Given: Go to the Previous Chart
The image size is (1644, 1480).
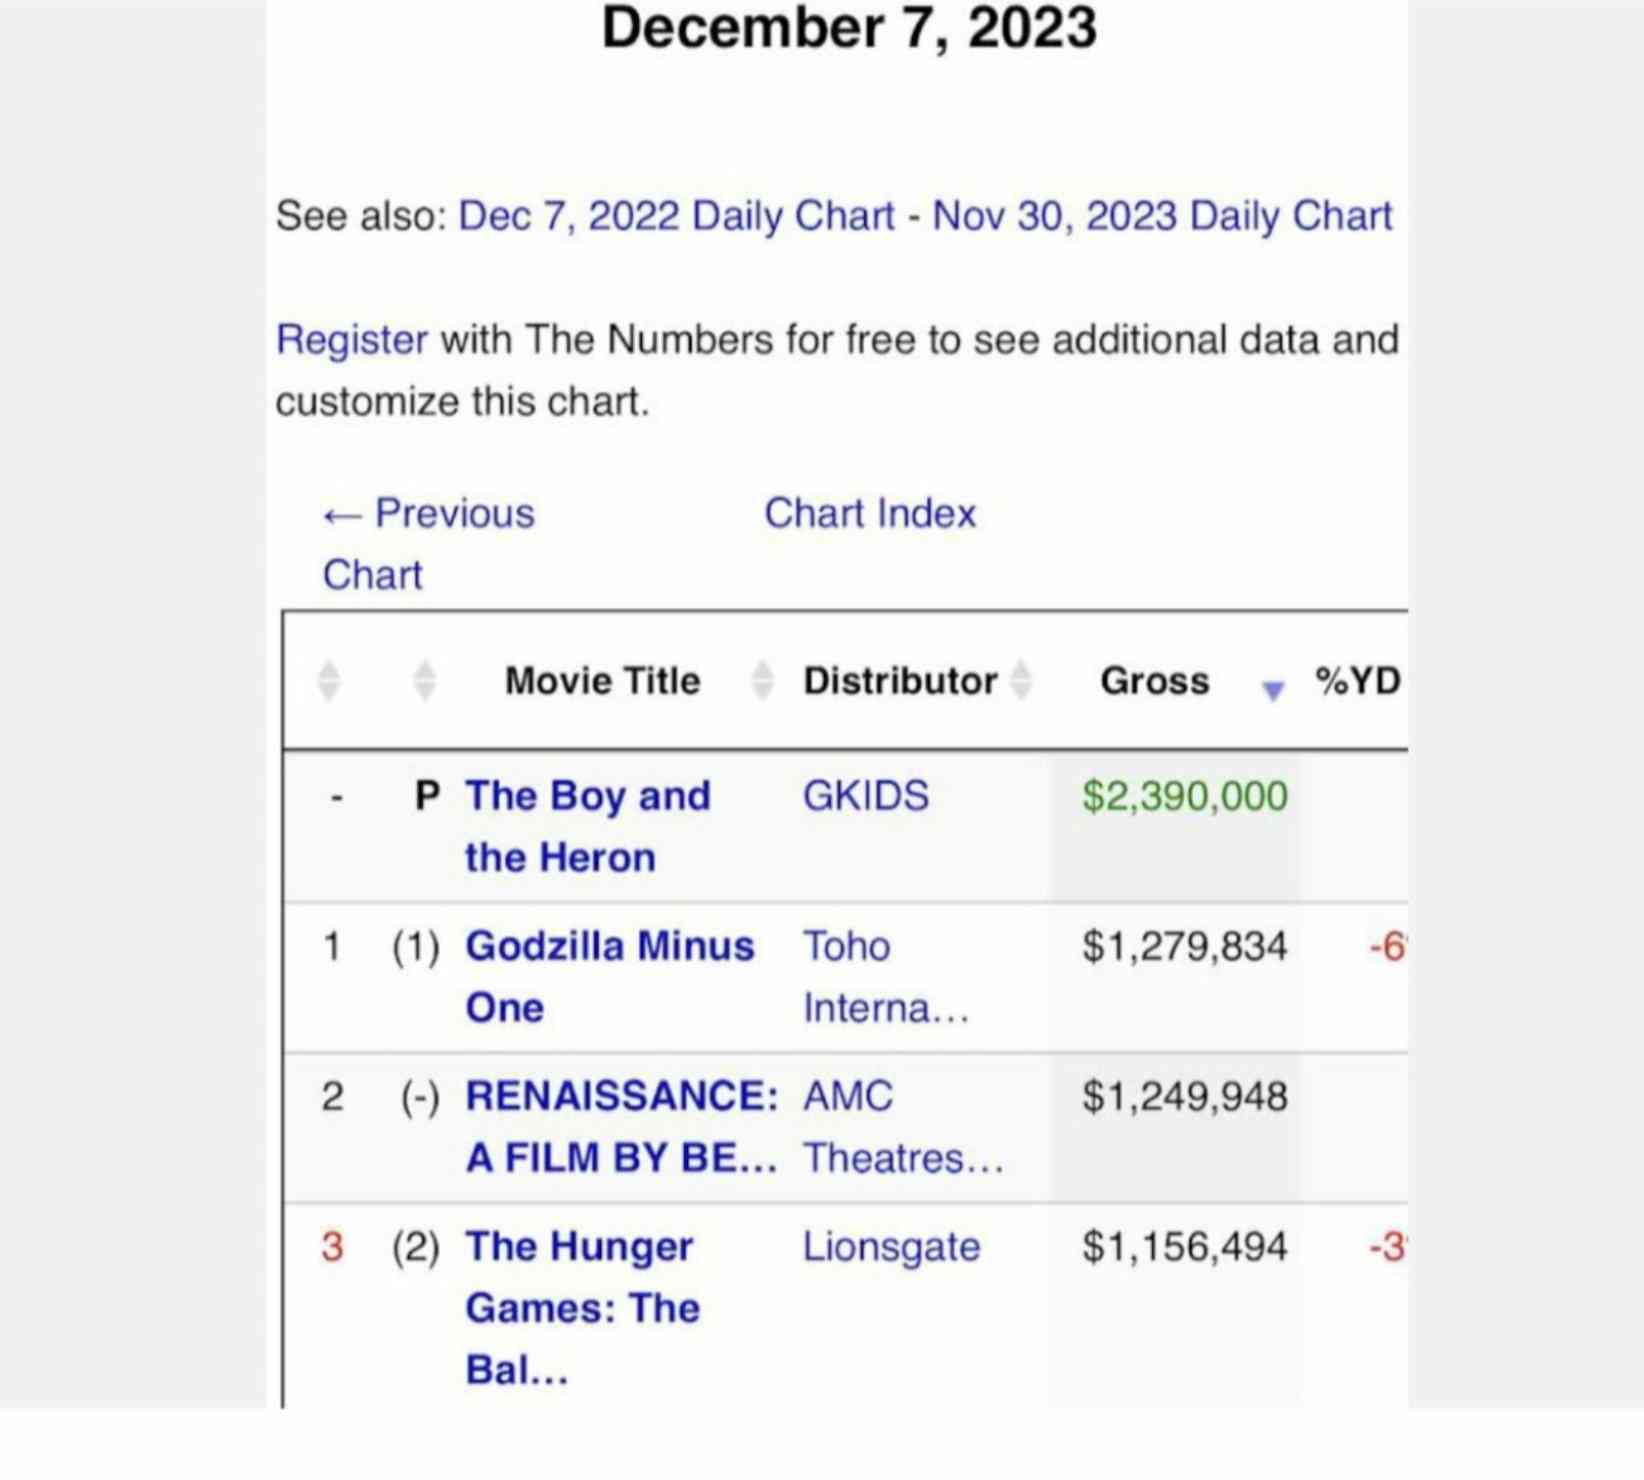Looking at the screenshot, I should pyautogui.click(x=428, y=544).
